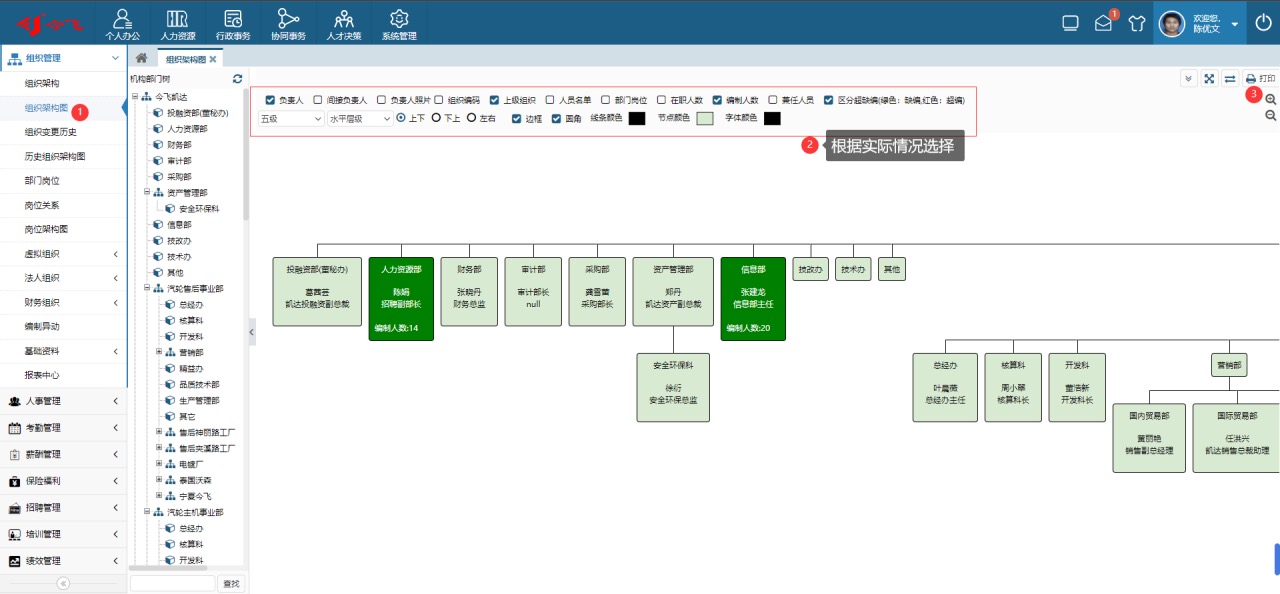This screenshot has width=1280, height=594.
Task: Zoom out the org chart
Action: click(x=1270, y=116)
